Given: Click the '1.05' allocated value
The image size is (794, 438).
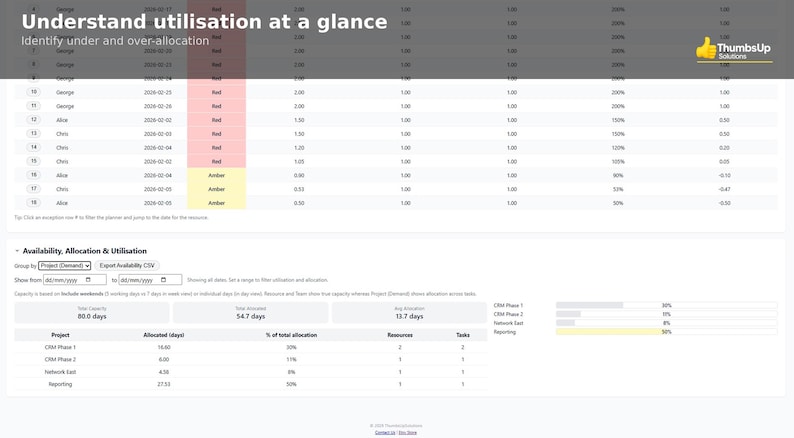Looking at the screenshot, I should (299, 162).
